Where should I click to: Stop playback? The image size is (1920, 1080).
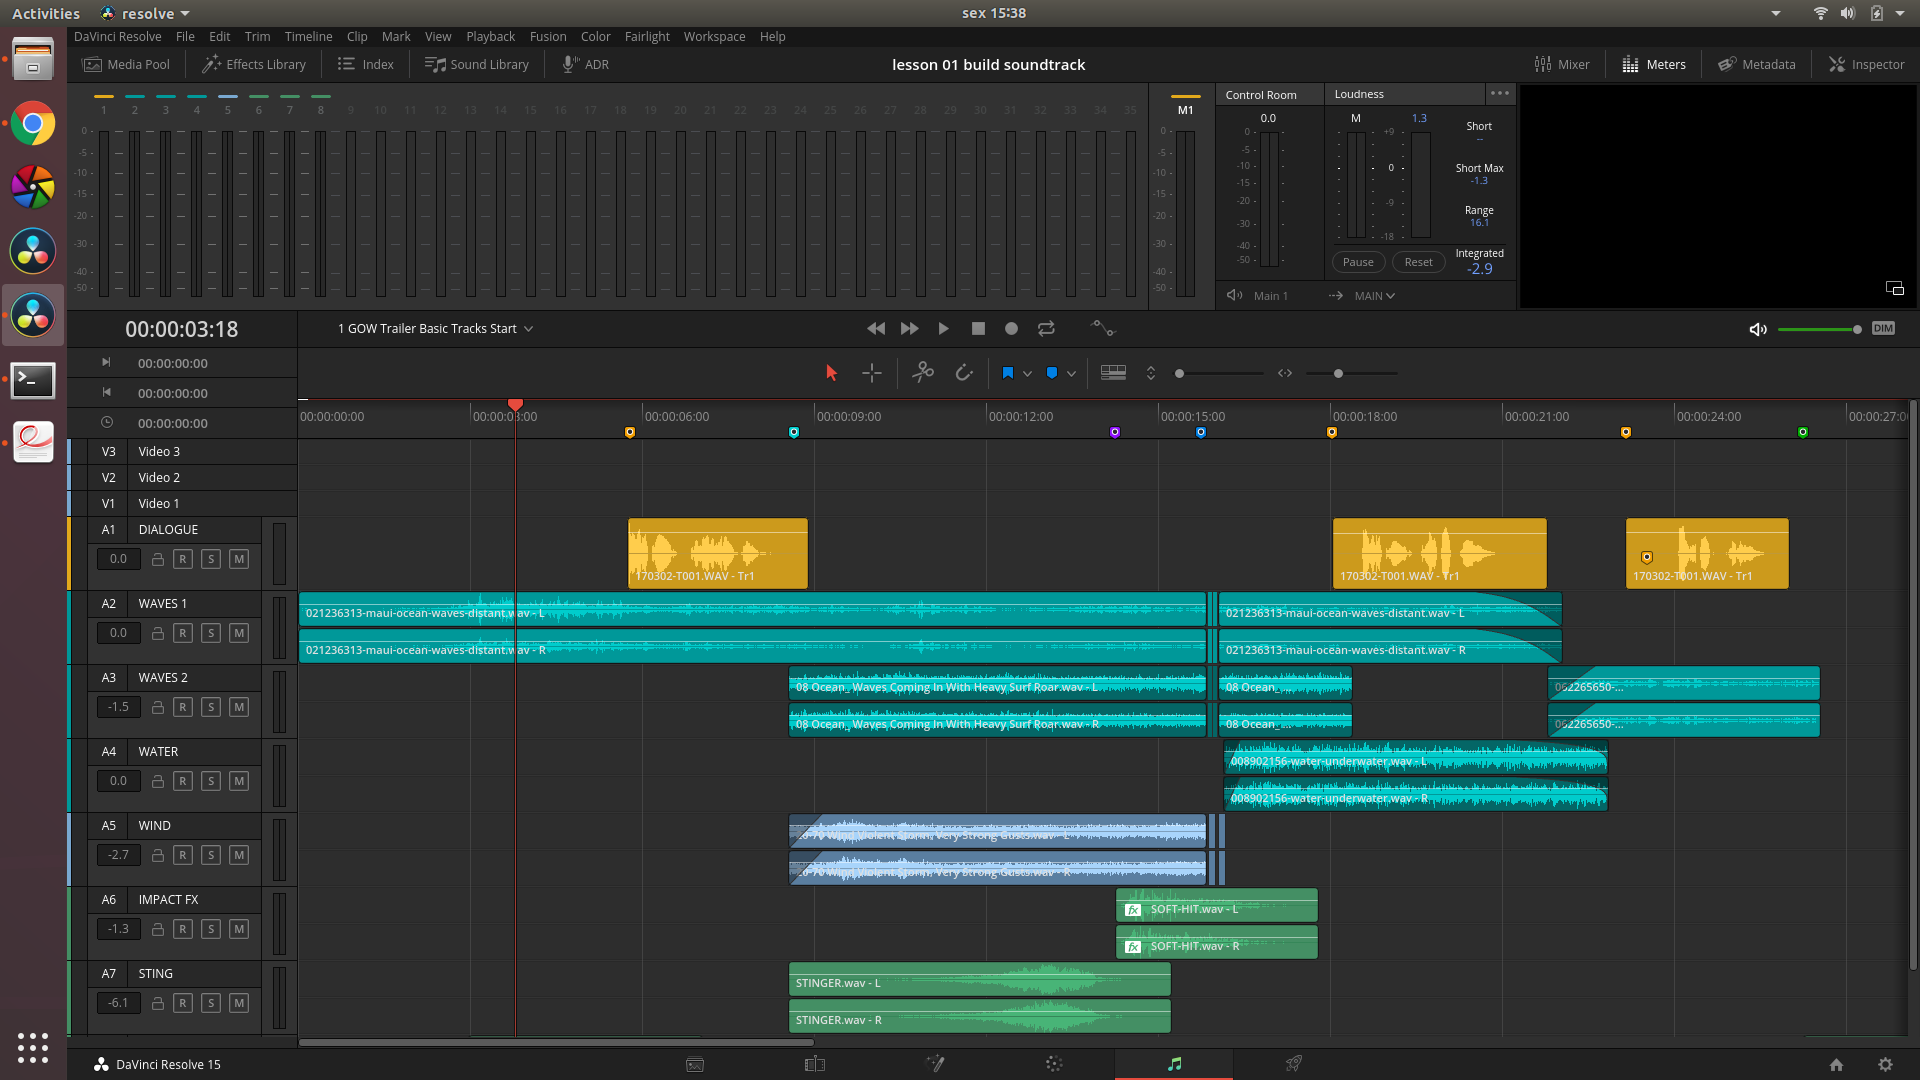(978, 328)
